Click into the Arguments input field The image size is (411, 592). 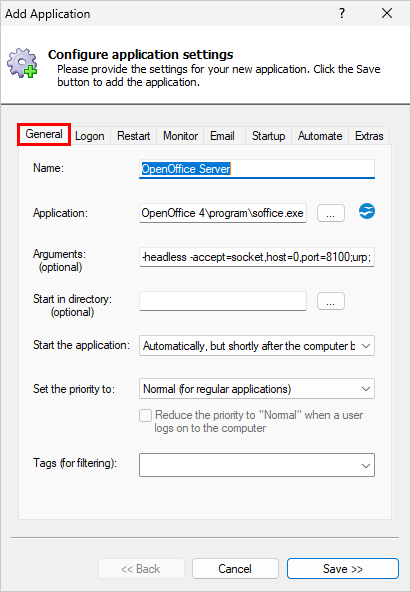[x=257, y=257]
